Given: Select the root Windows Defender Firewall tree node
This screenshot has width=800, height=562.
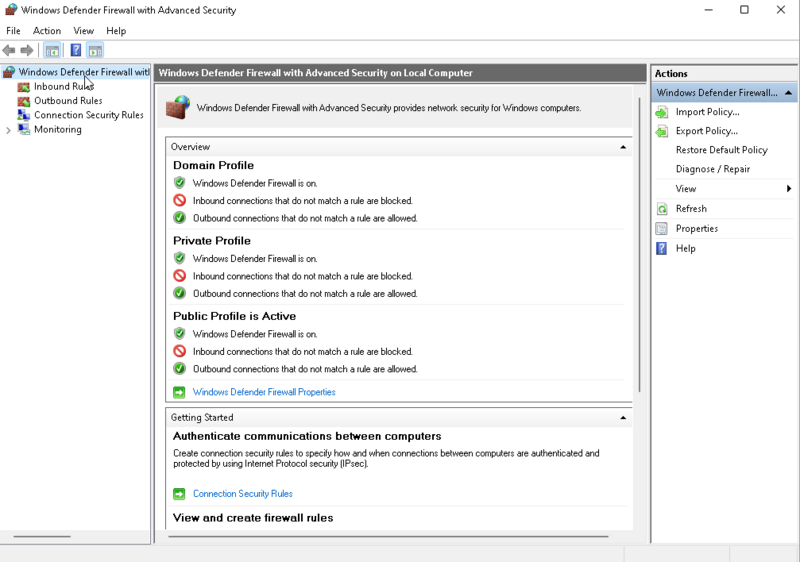Looking at the screenshot, I should [x=84, y=72].
